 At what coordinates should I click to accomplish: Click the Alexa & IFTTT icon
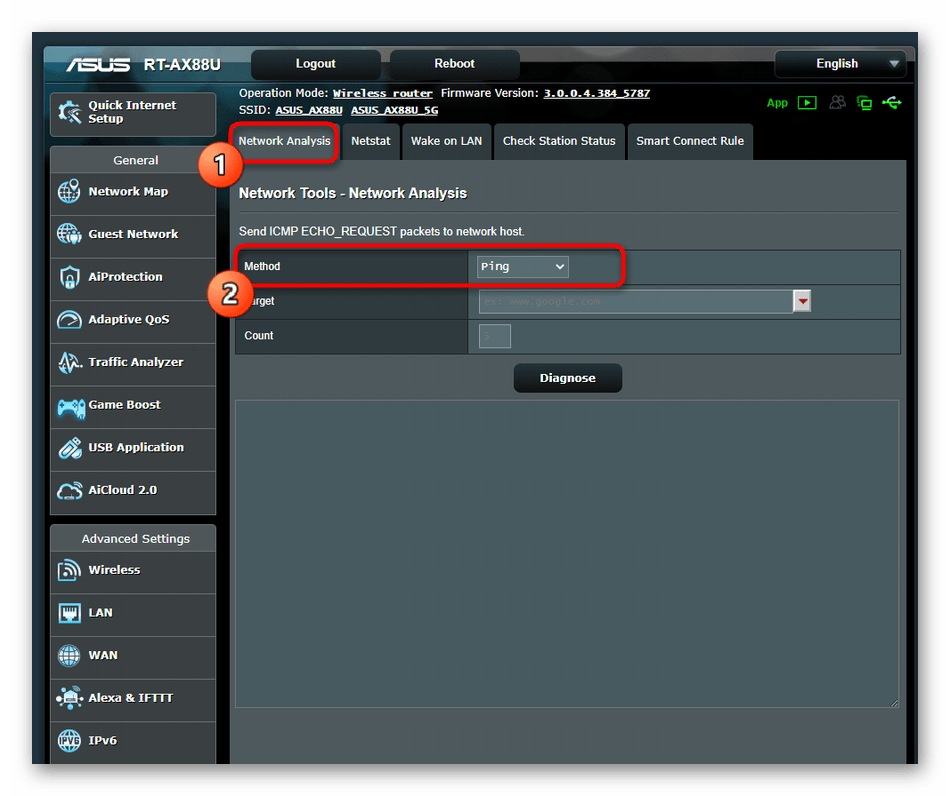[70, 698]
